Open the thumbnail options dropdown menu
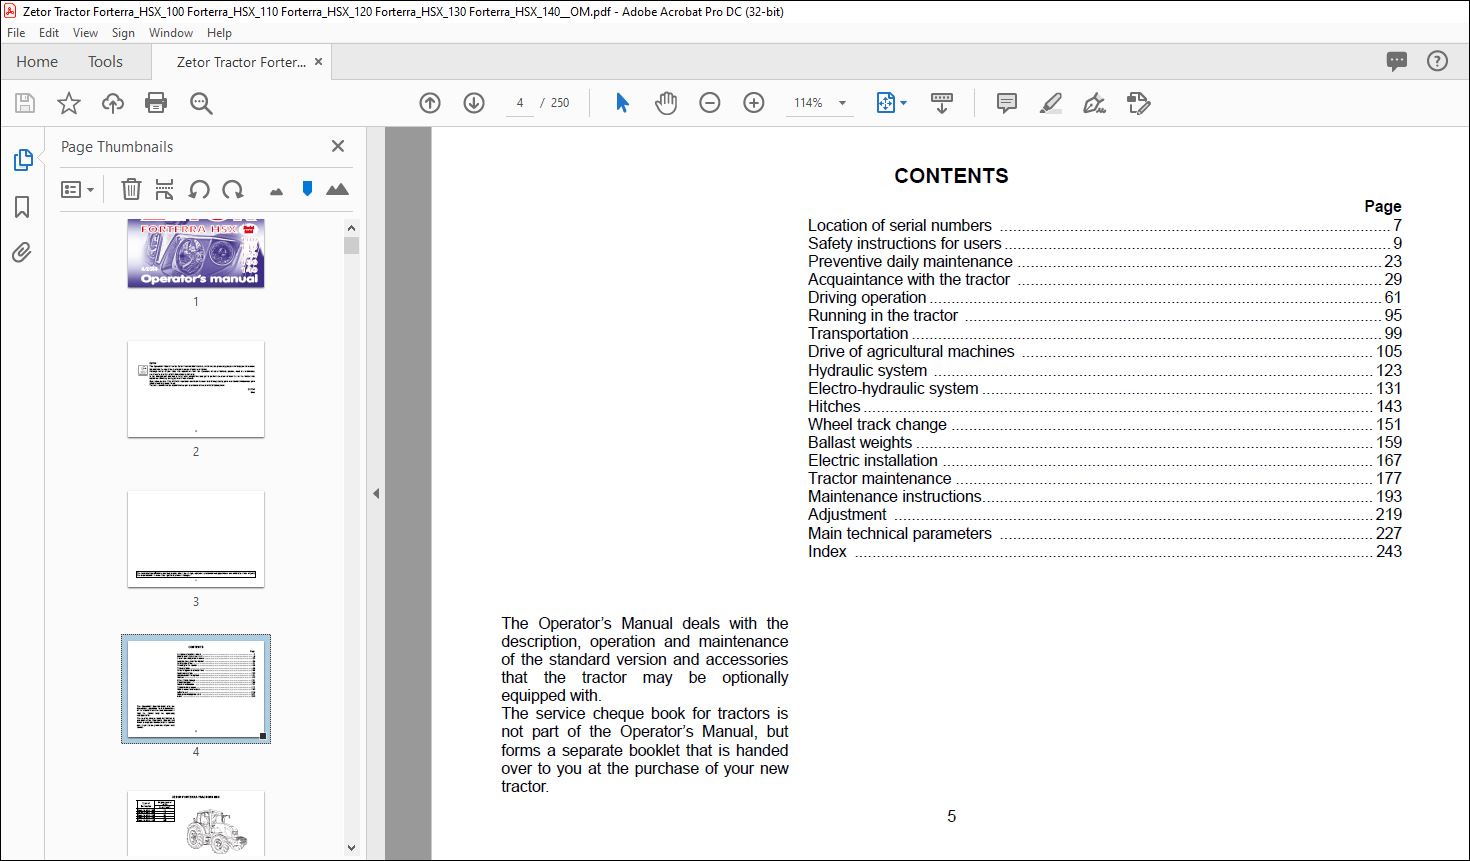This screenshot has width=1470, height=861. [77, 189]
